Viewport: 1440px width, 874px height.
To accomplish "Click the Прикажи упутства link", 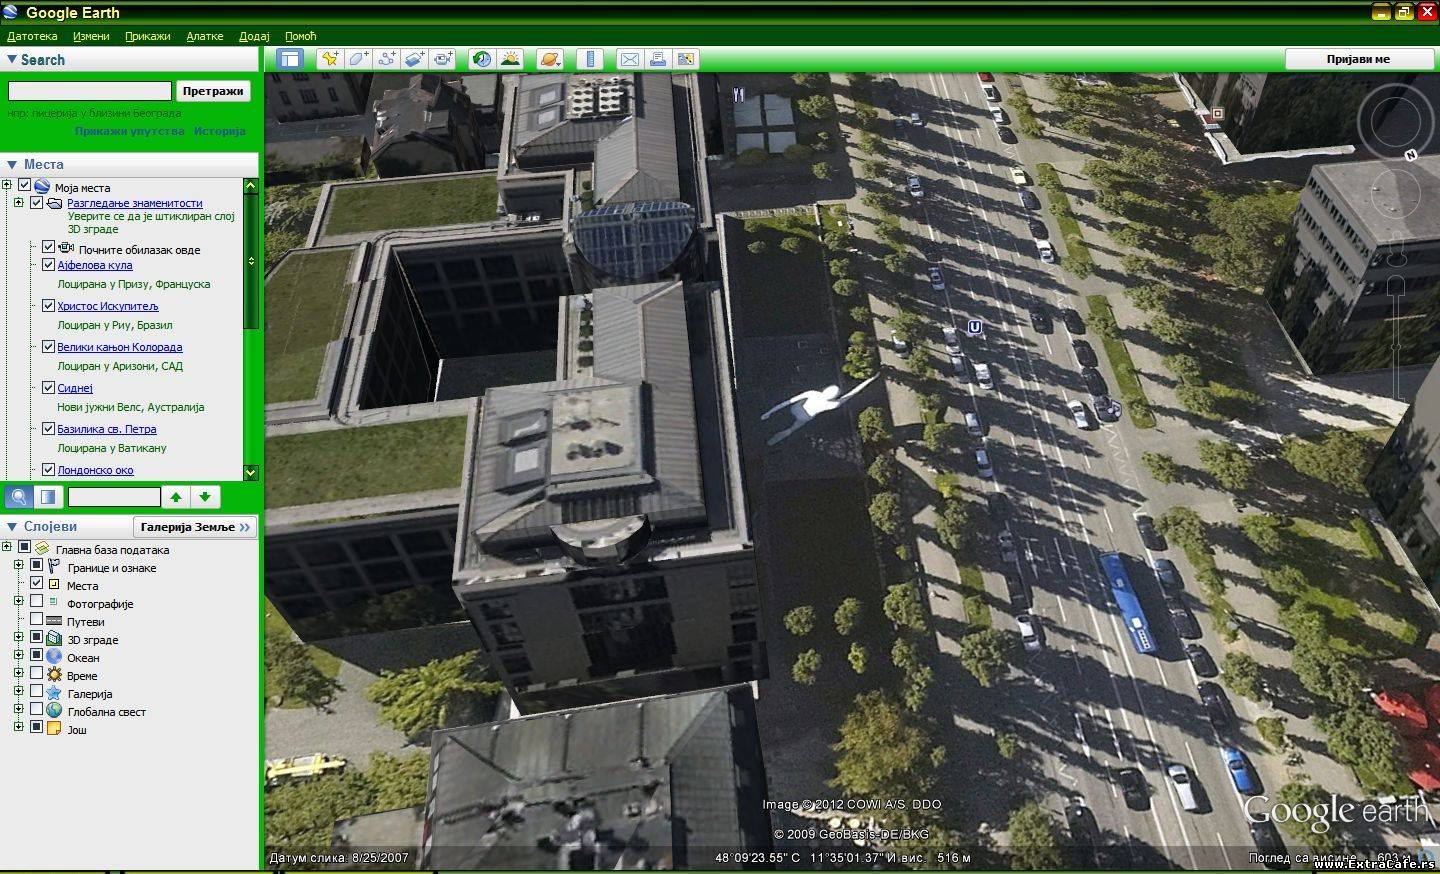I will coord(130,131).
